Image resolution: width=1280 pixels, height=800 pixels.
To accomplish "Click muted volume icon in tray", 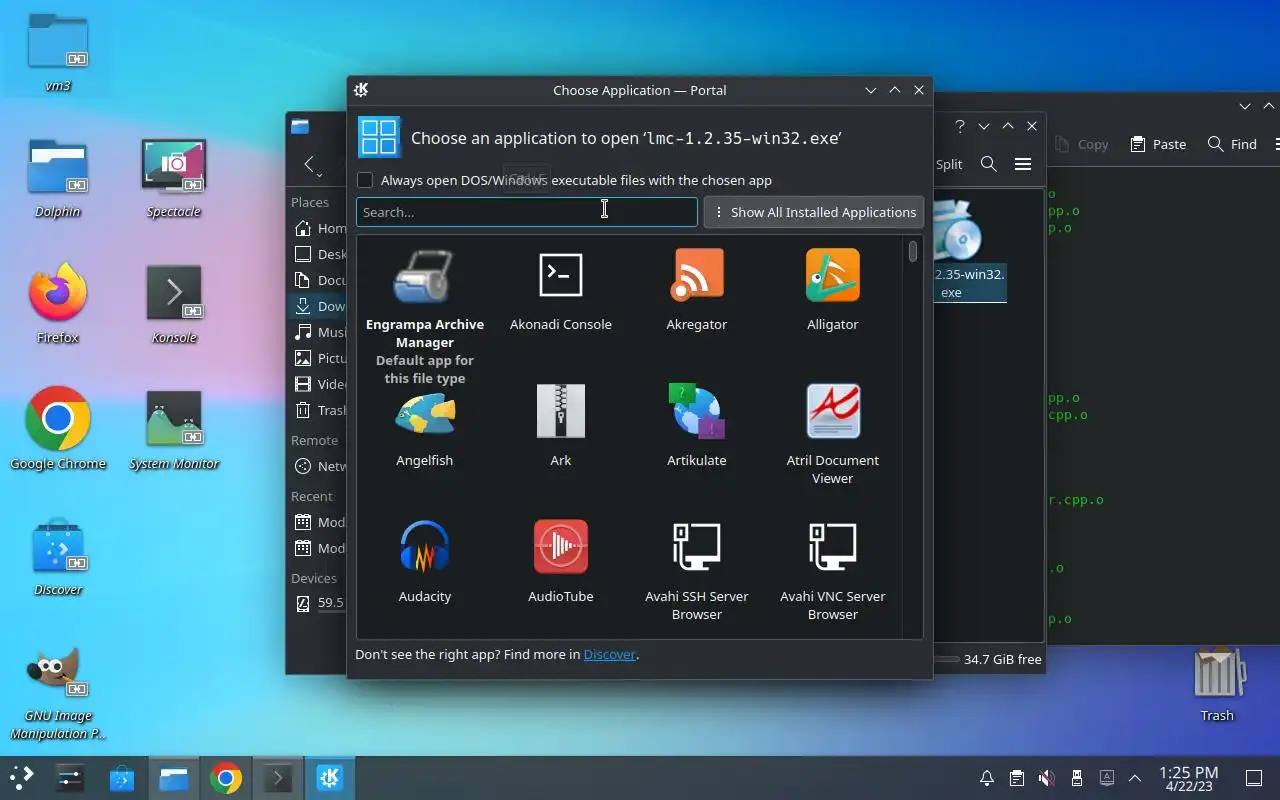I will (1046, 778).
